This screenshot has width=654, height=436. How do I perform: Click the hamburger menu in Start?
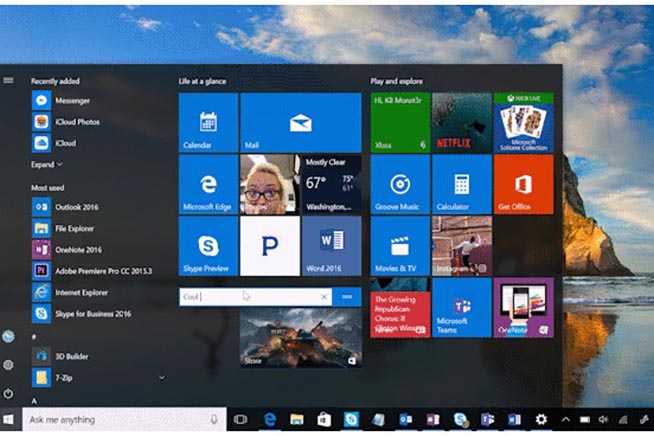[8, 80]
